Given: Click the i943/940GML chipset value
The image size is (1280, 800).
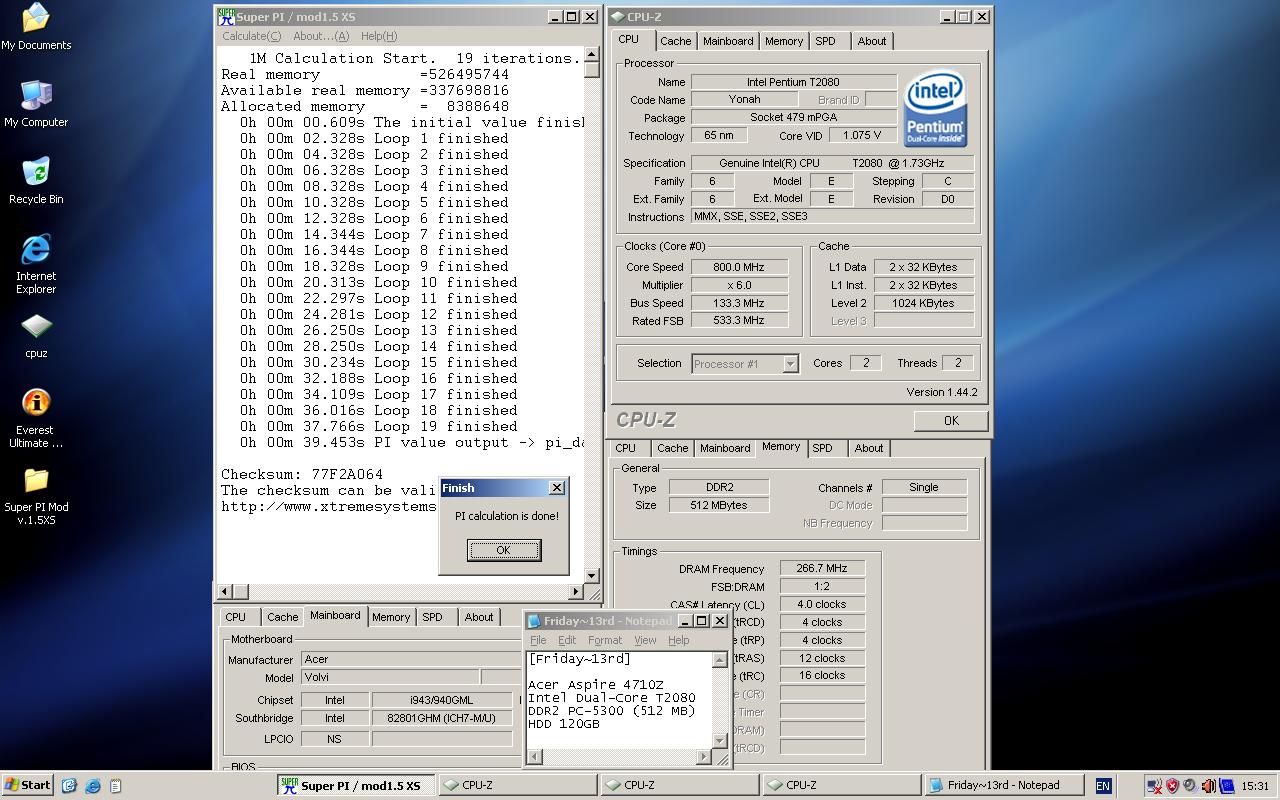Looking at the screenshot, I should (x=442, y=700).
